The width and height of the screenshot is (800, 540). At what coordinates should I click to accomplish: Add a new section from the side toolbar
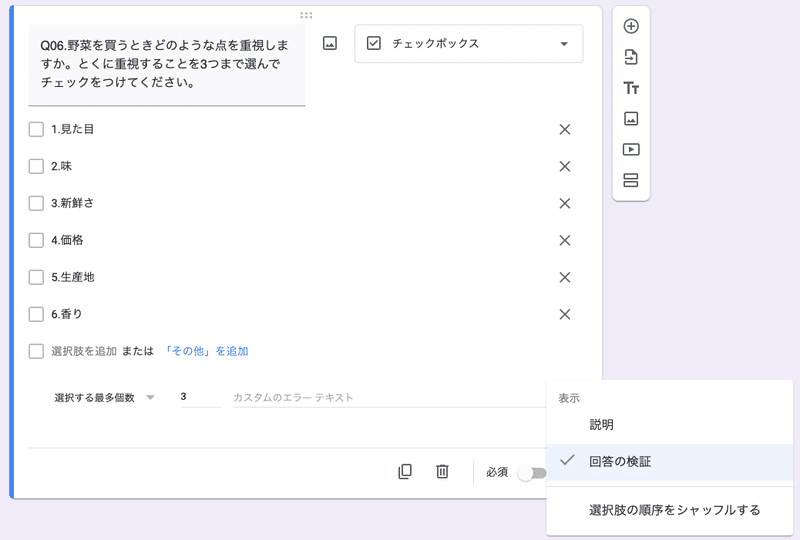[631, 180]
